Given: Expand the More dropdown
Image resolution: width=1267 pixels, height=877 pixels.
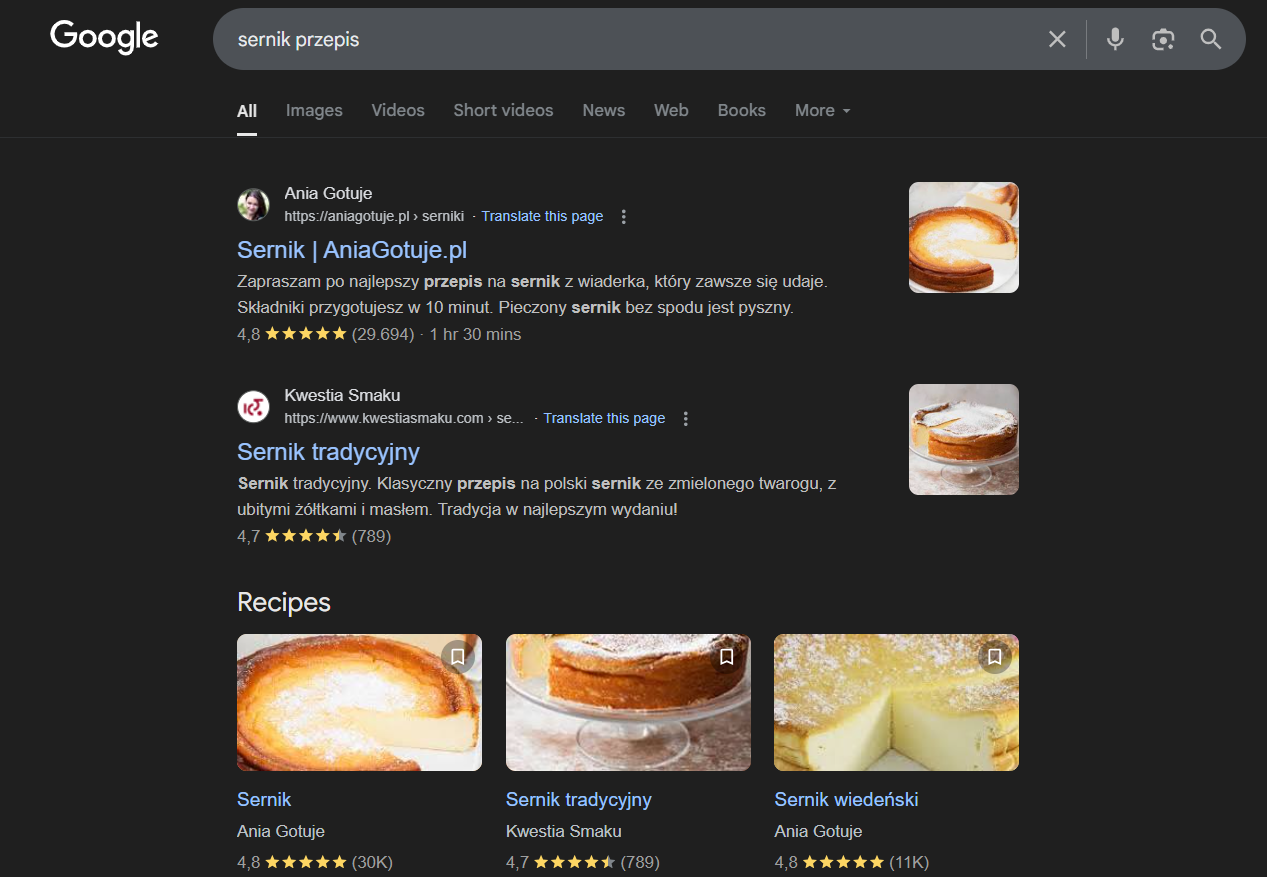Looking at the screenshot, I should [x=822, y=111].
